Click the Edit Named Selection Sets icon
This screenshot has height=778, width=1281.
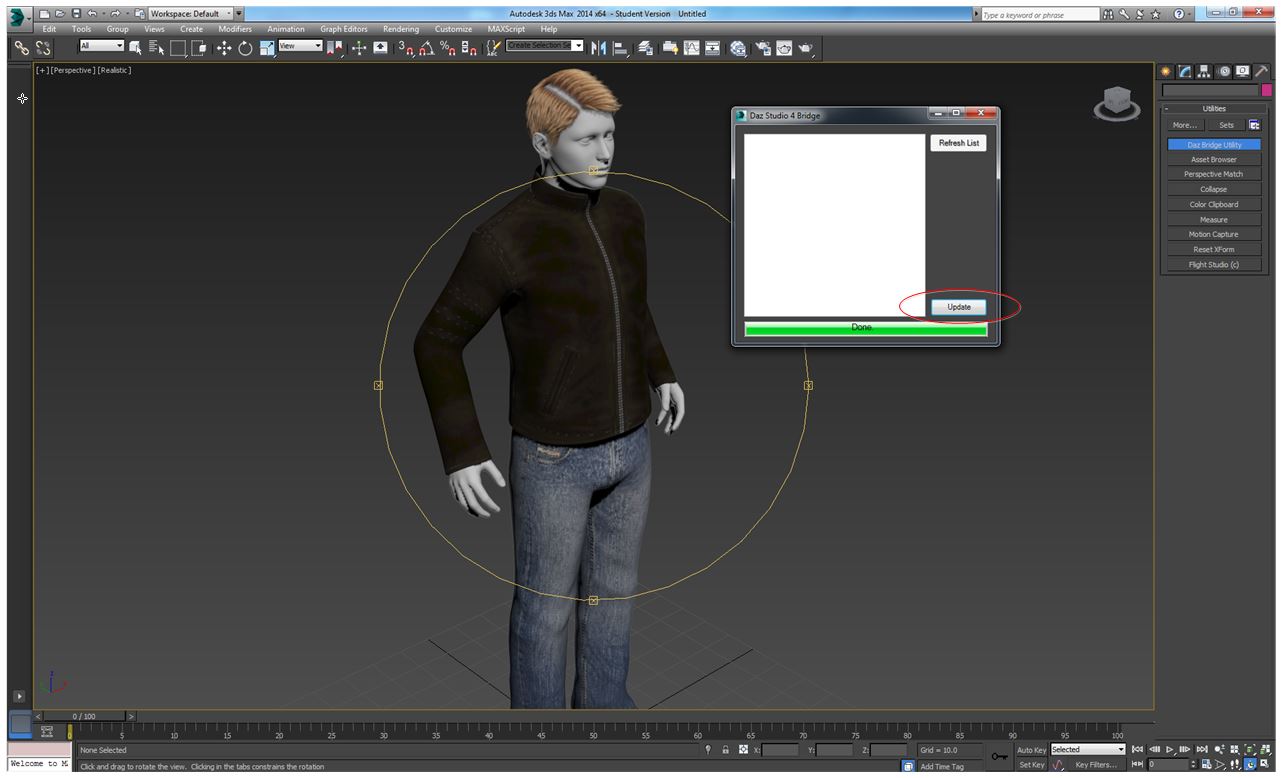point(492,47)
